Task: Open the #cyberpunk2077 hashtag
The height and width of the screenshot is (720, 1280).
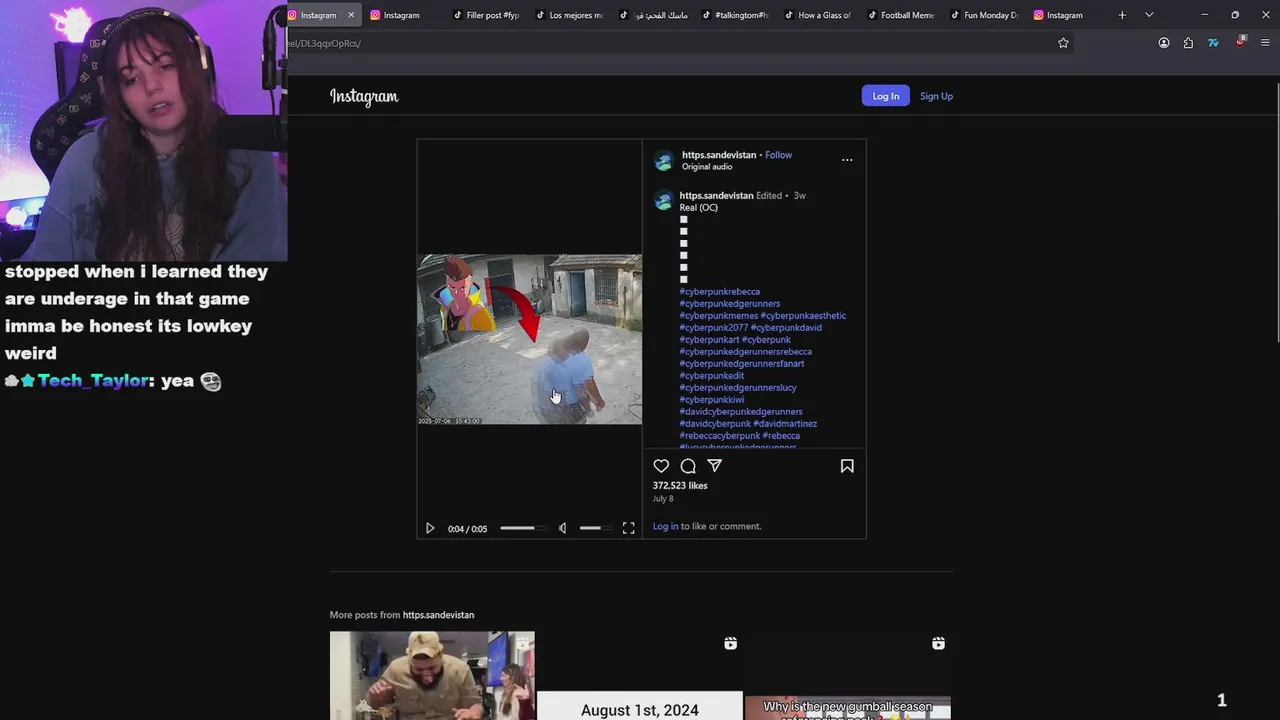Action: (x=714, y=328)
